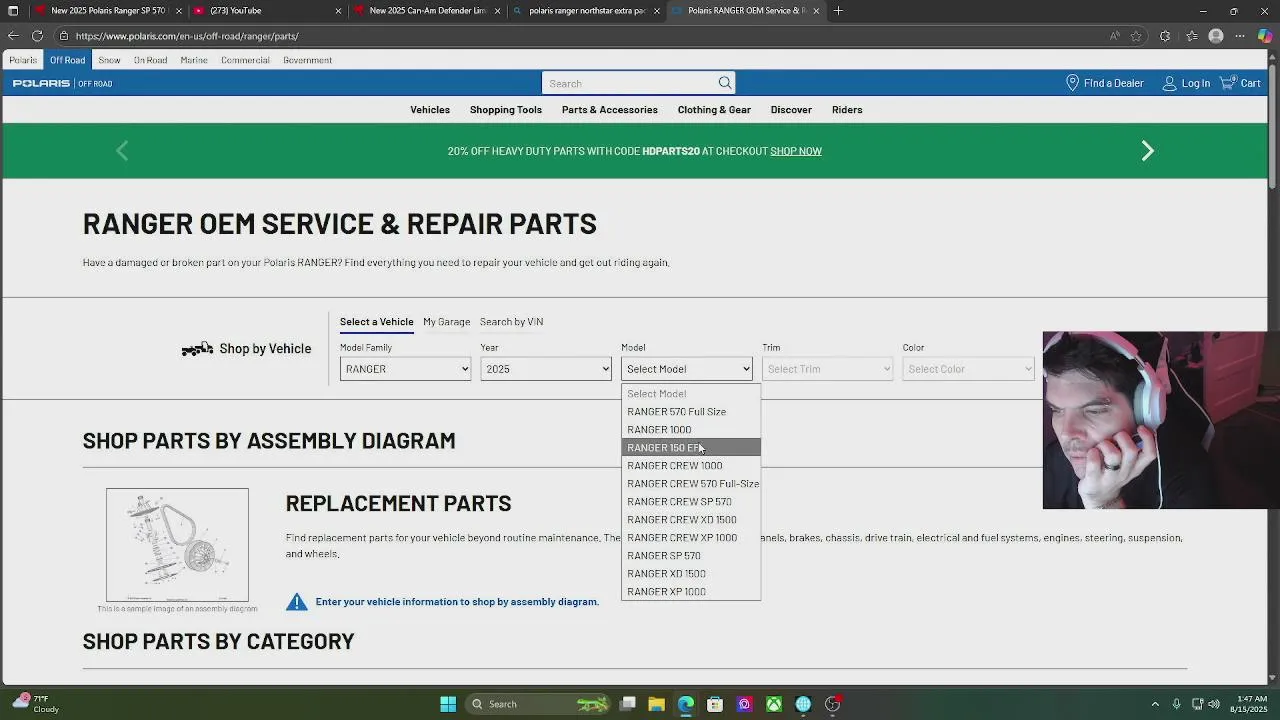Click the Find a Dealer location pin
Image resolution: width=1280 pixels, height=720 pixels.
(x=1072, y=83)
